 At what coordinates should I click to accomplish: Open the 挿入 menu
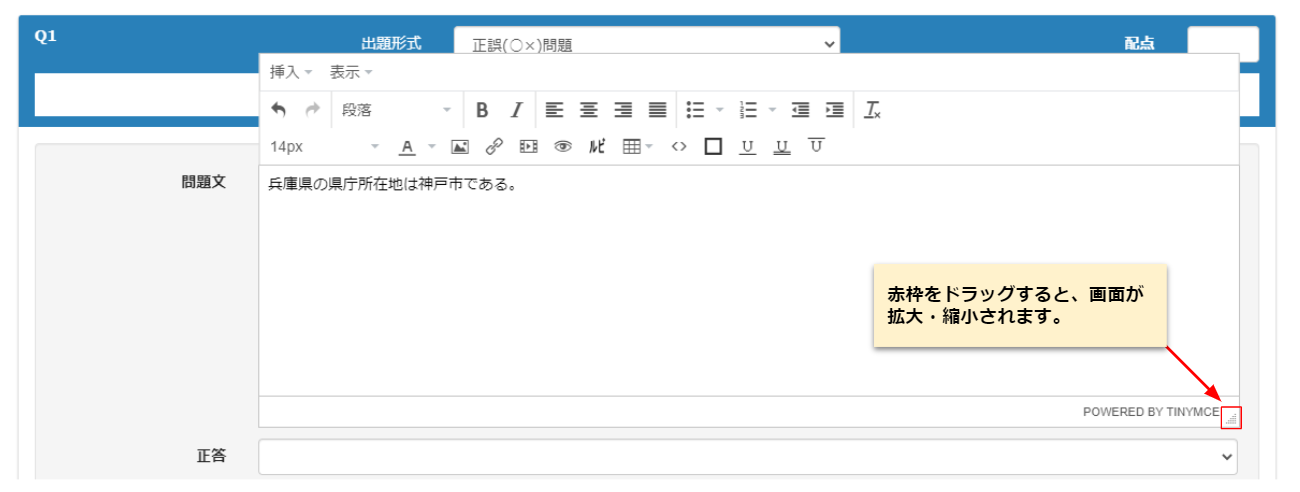click(291, 72)
